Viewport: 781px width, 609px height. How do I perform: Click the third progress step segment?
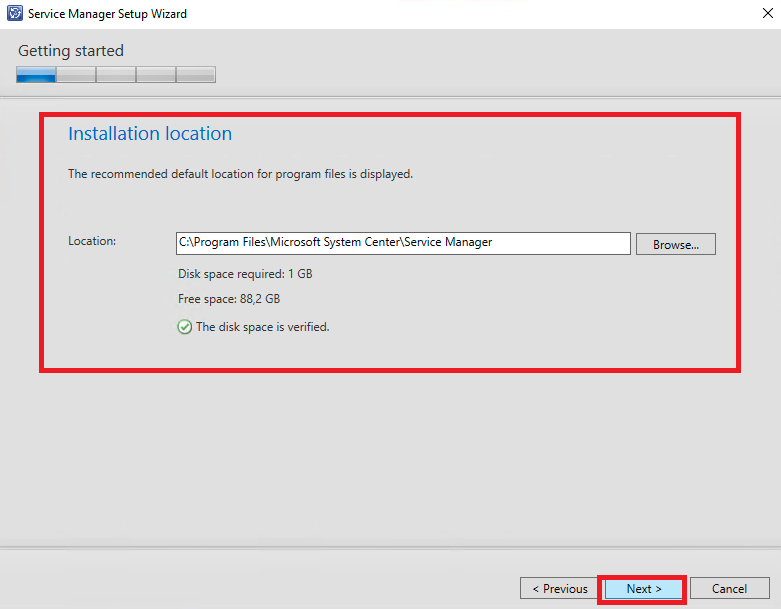[x=116, y=75]
